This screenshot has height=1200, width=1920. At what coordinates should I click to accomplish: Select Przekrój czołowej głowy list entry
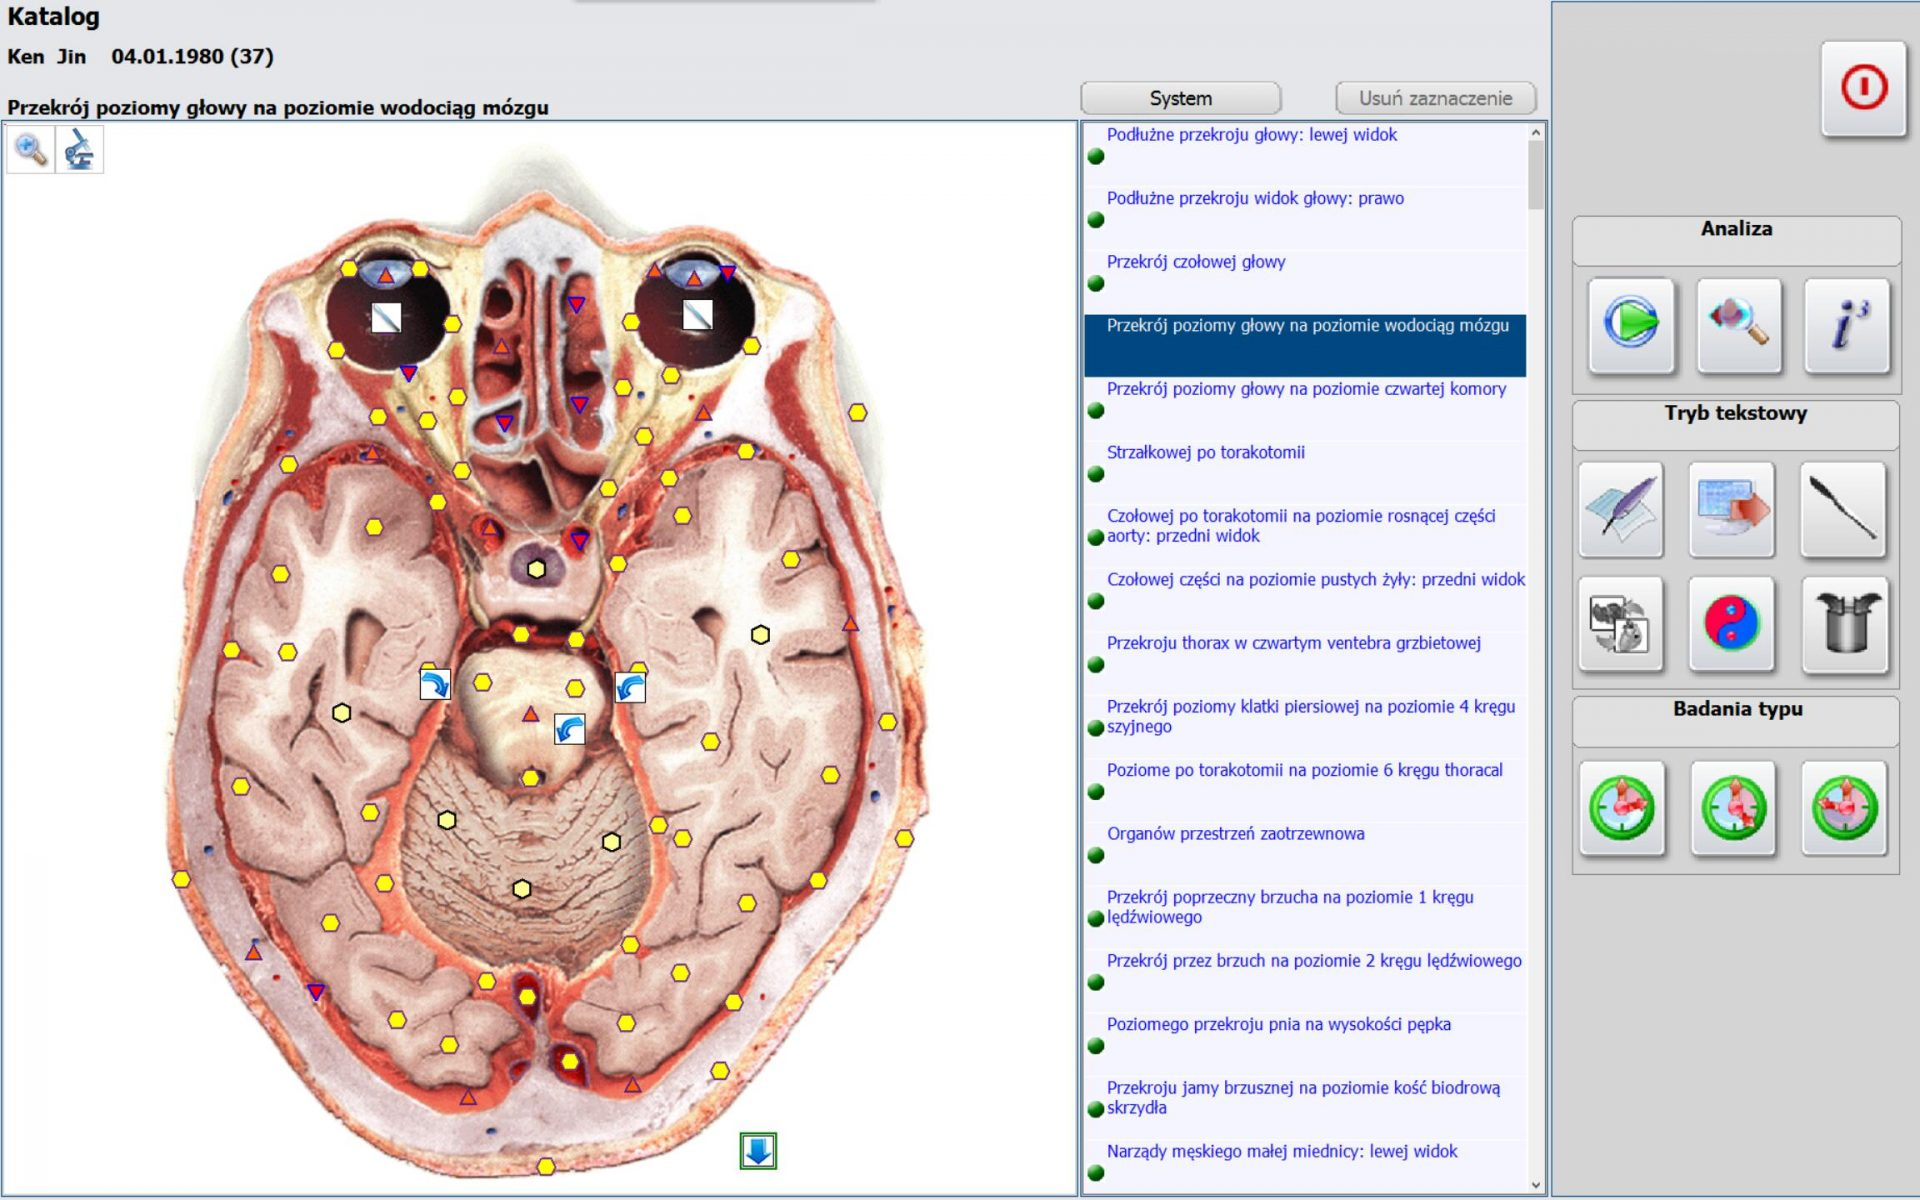pos(1195,262)
